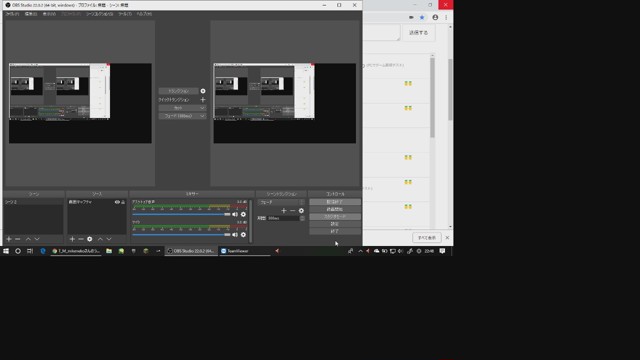Open scene transition fade combo box
Image resolution: width=640 pixels, height=360 pixels.
281,202
